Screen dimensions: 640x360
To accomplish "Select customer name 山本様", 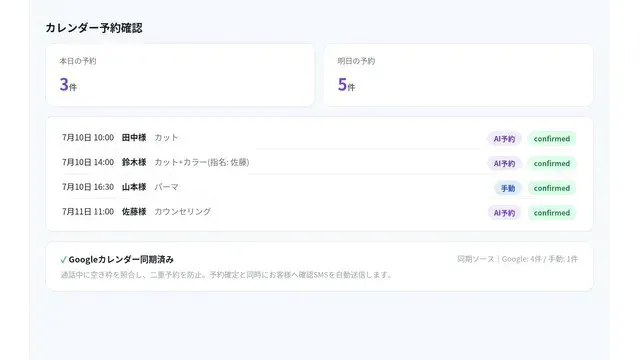I will [134, 187].
